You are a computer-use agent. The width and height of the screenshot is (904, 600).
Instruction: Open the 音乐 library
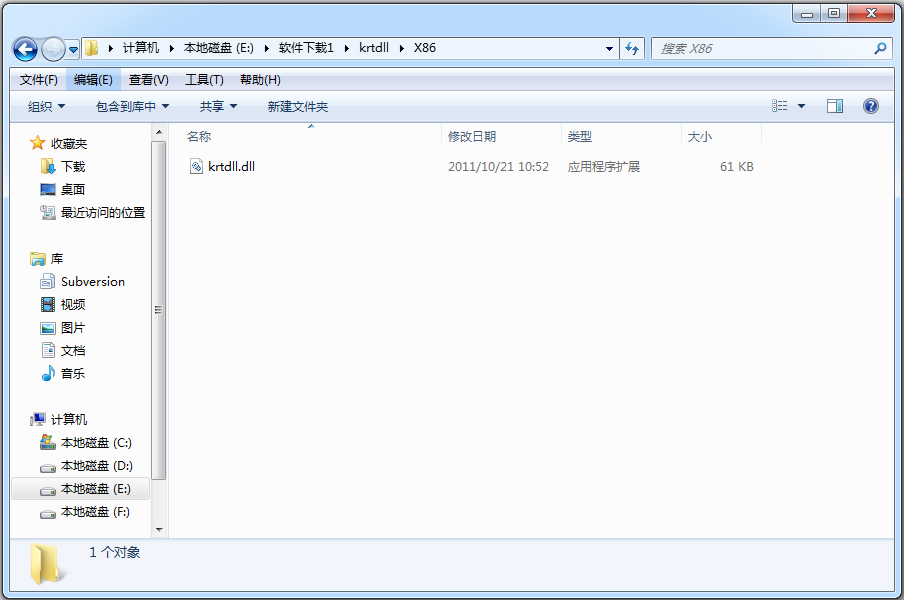[72, 374]
